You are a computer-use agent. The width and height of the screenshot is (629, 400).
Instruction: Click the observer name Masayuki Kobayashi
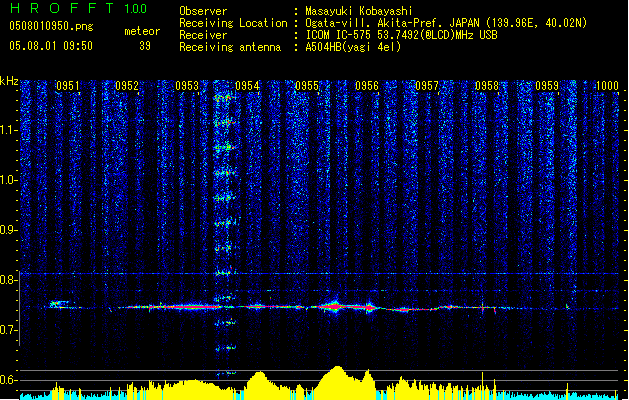[x=359, y=11]
